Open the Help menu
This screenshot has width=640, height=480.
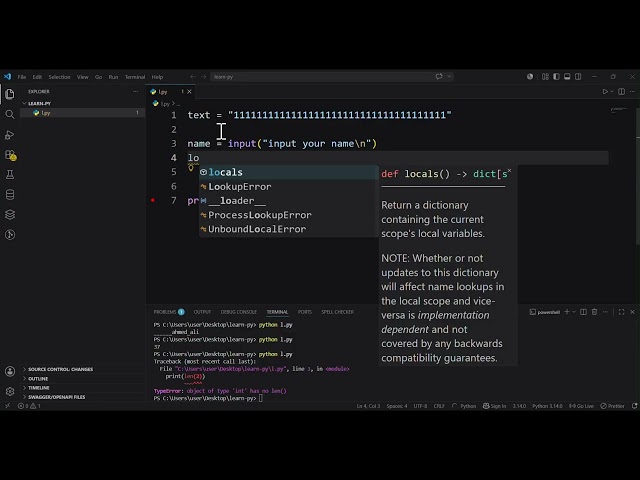157,77
